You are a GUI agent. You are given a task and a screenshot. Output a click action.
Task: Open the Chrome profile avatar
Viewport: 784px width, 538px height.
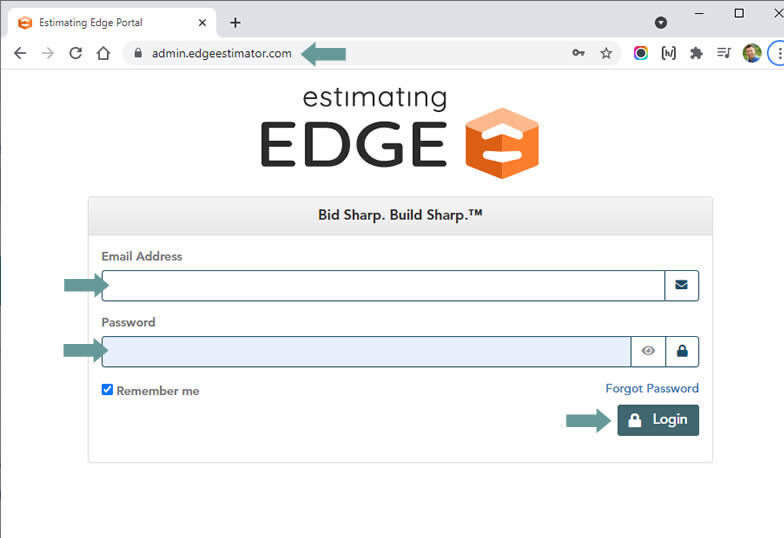tap(752, 53)
